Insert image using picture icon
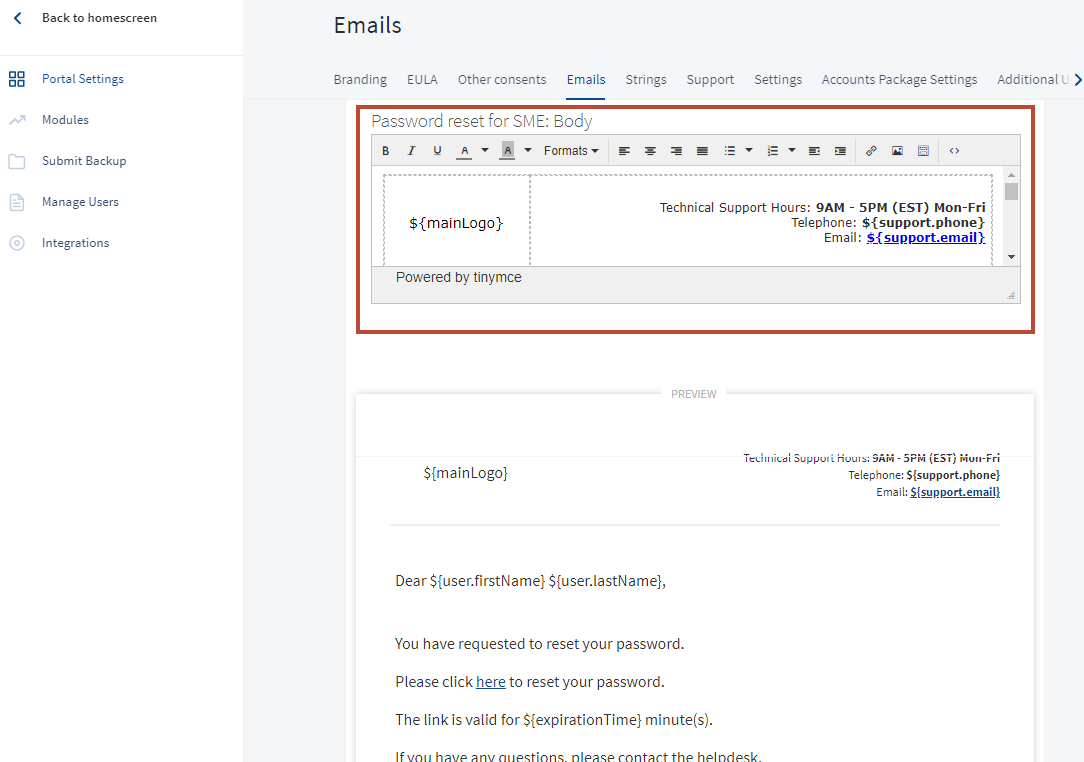 [x=897, y=151]
